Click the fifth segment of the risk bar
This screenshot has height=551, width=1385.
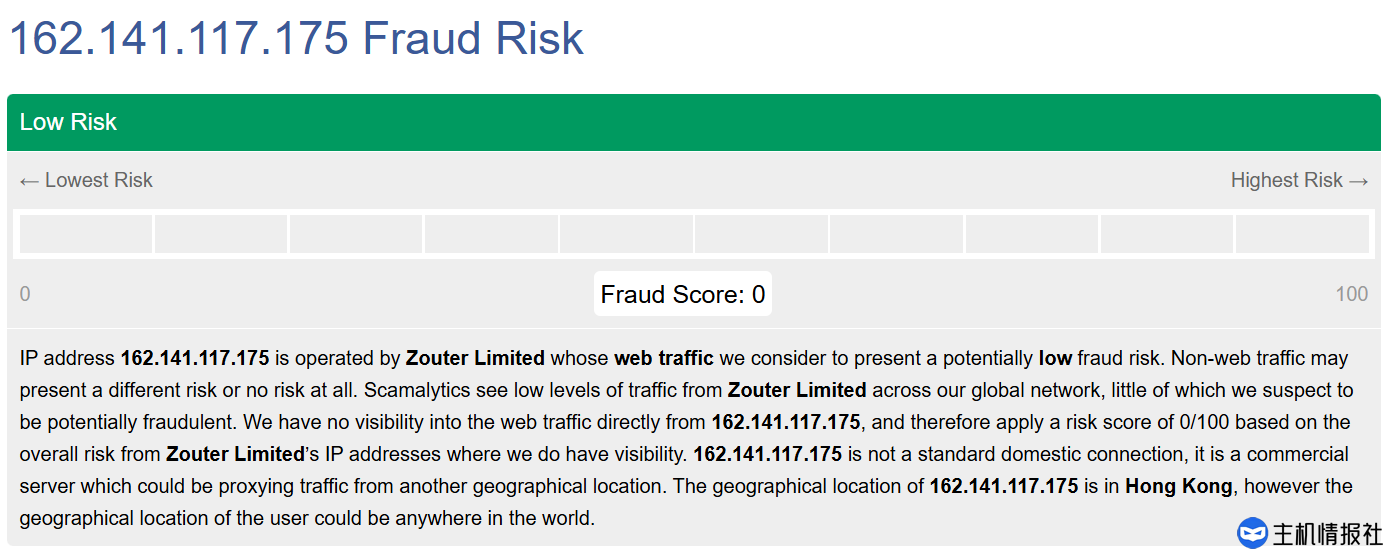tap(626, 234)
